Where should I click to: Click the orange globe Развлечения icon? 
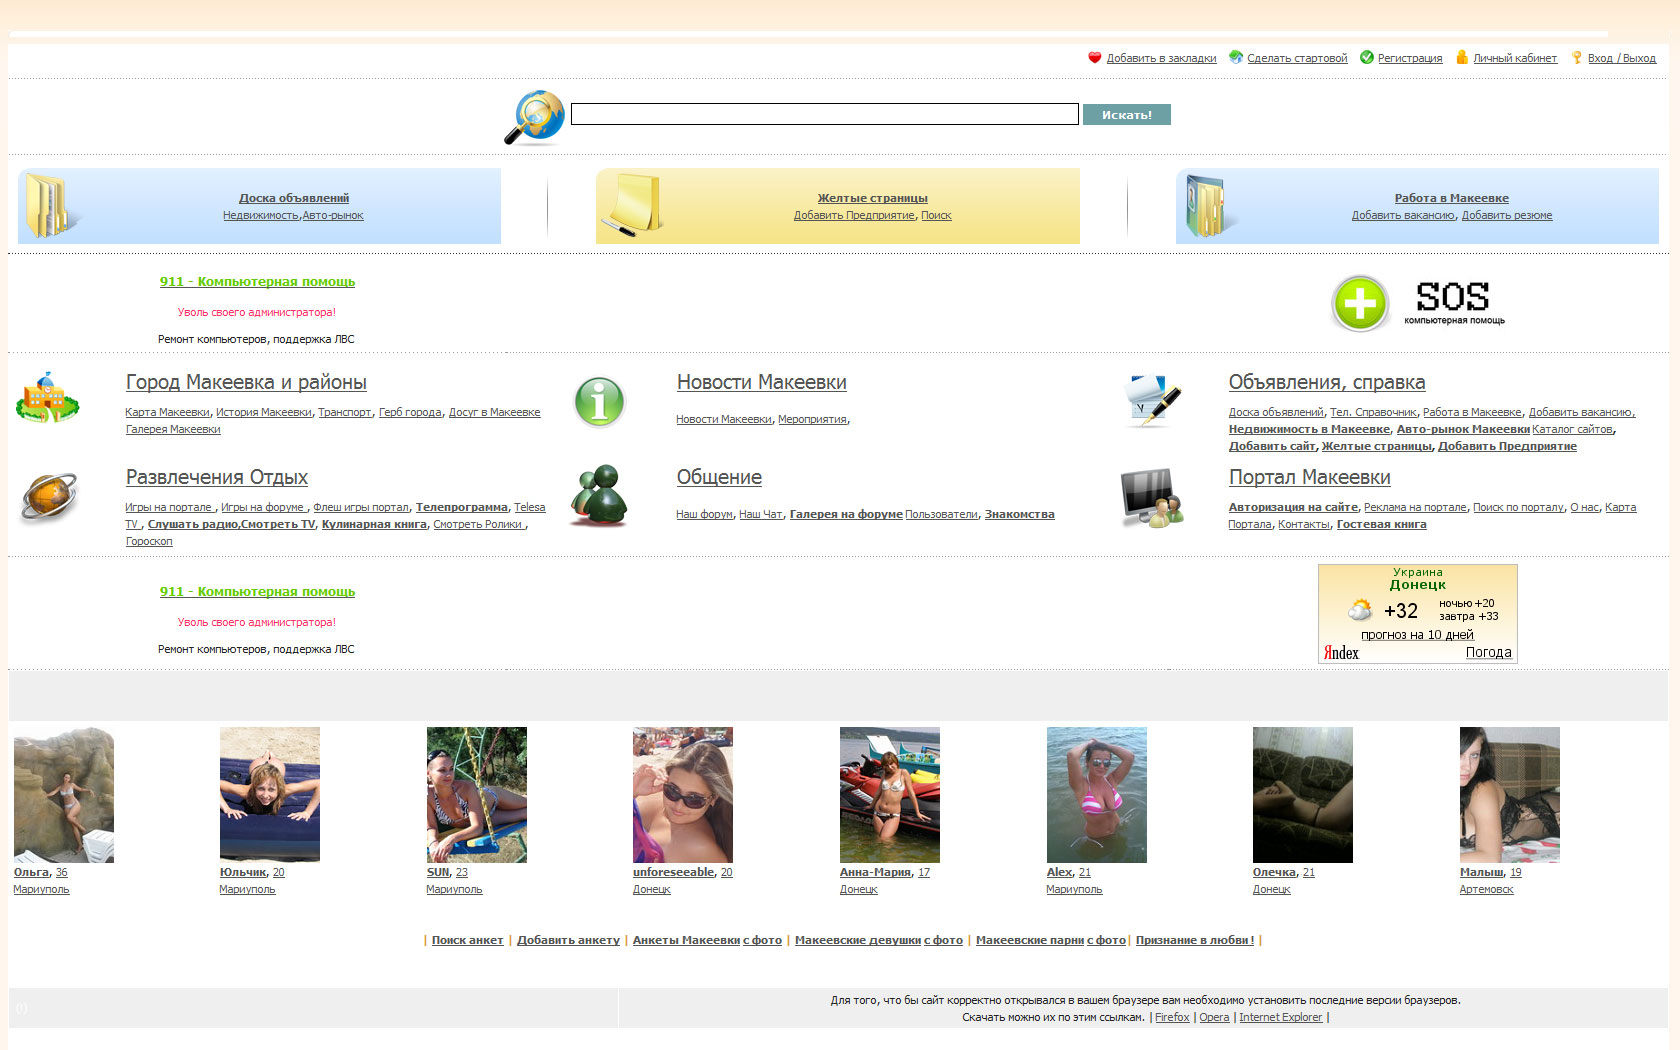click(48, 497)
